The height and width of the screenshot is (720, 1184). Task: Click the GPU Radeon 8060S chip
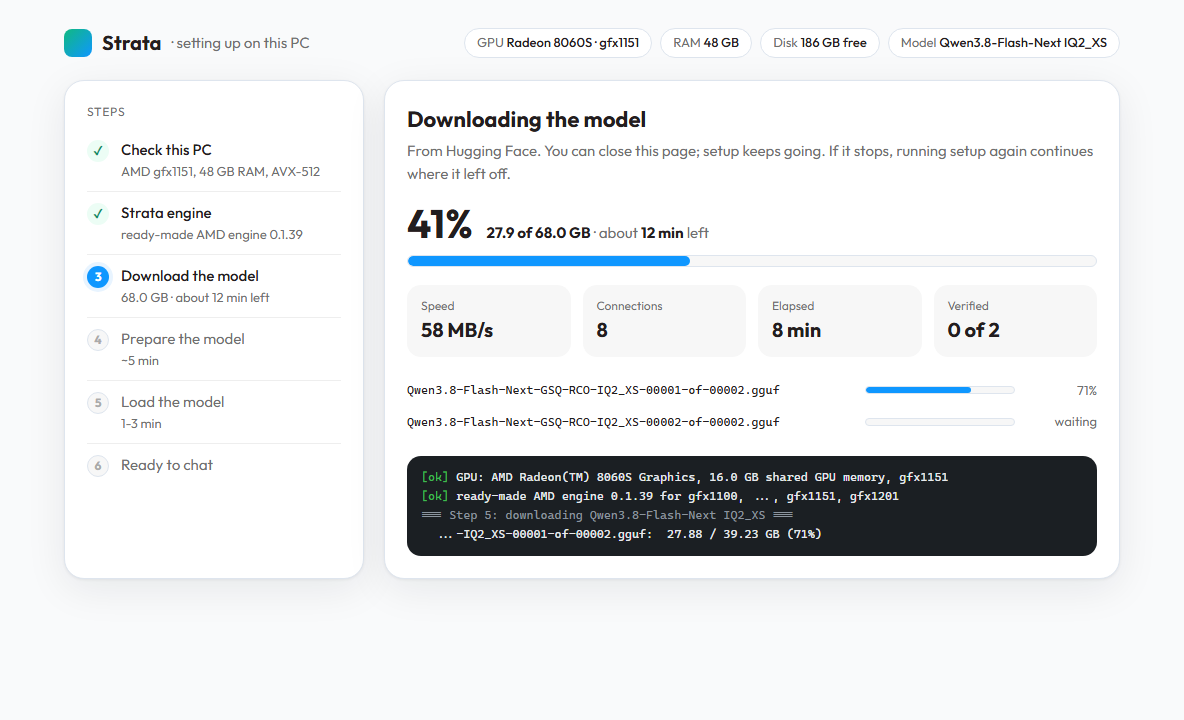(558, 43)
